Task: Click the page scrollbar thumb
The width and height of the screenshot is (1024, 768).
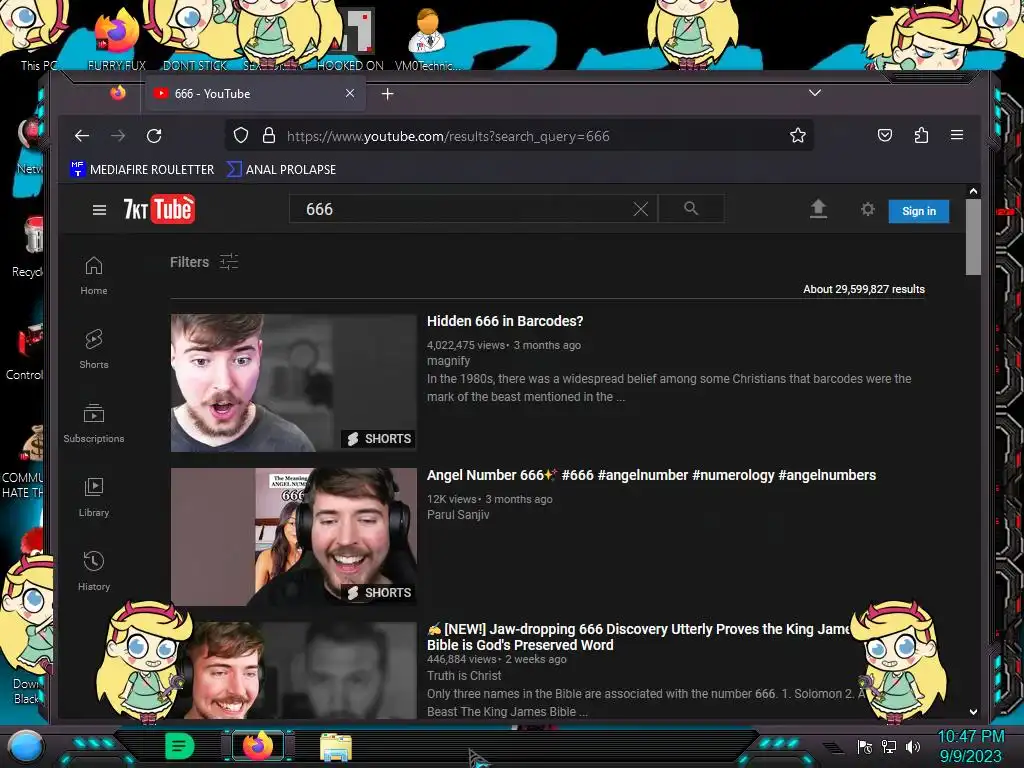Action: 973,236
